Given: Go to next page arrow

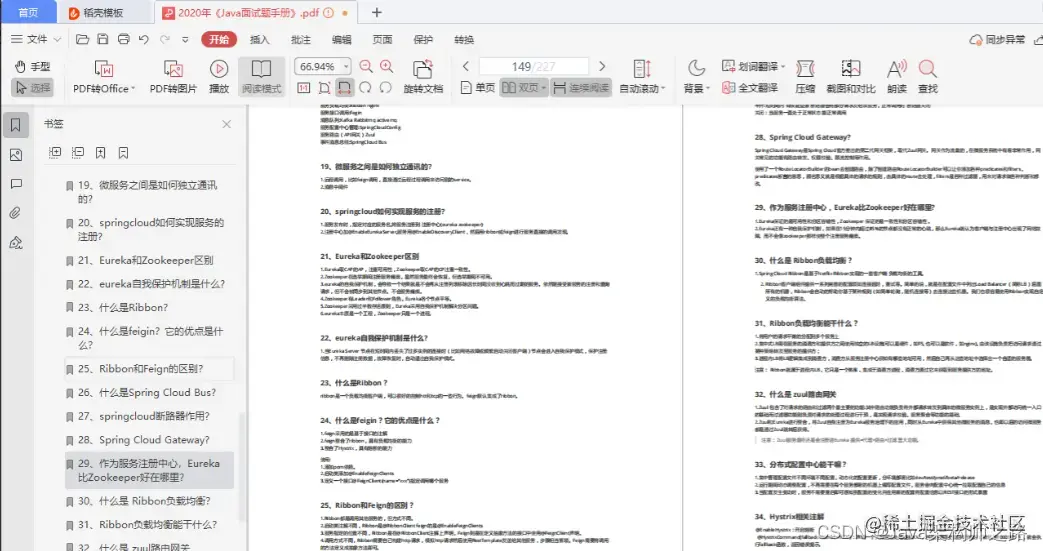Looking at the screenshot, I should (602, 67).
